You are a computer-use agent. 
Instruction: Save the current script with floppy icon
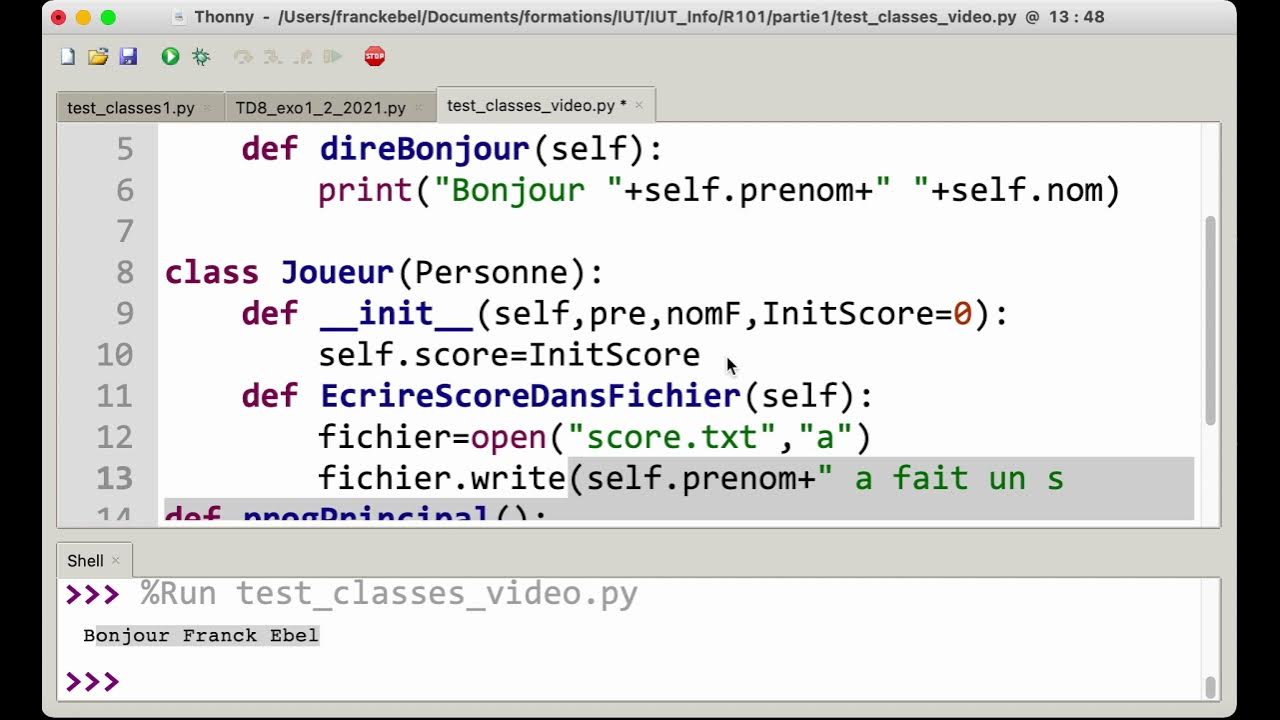coord(128,57)
